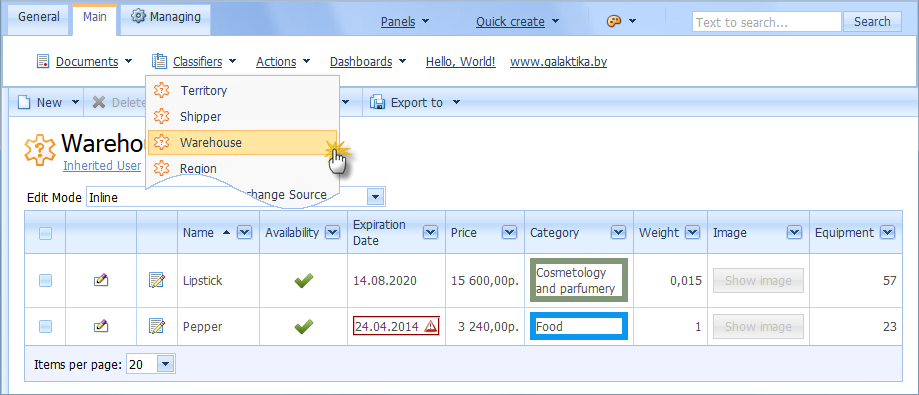Choose Region from Classifiers menu
919x395 pixels.
(242, 168)
